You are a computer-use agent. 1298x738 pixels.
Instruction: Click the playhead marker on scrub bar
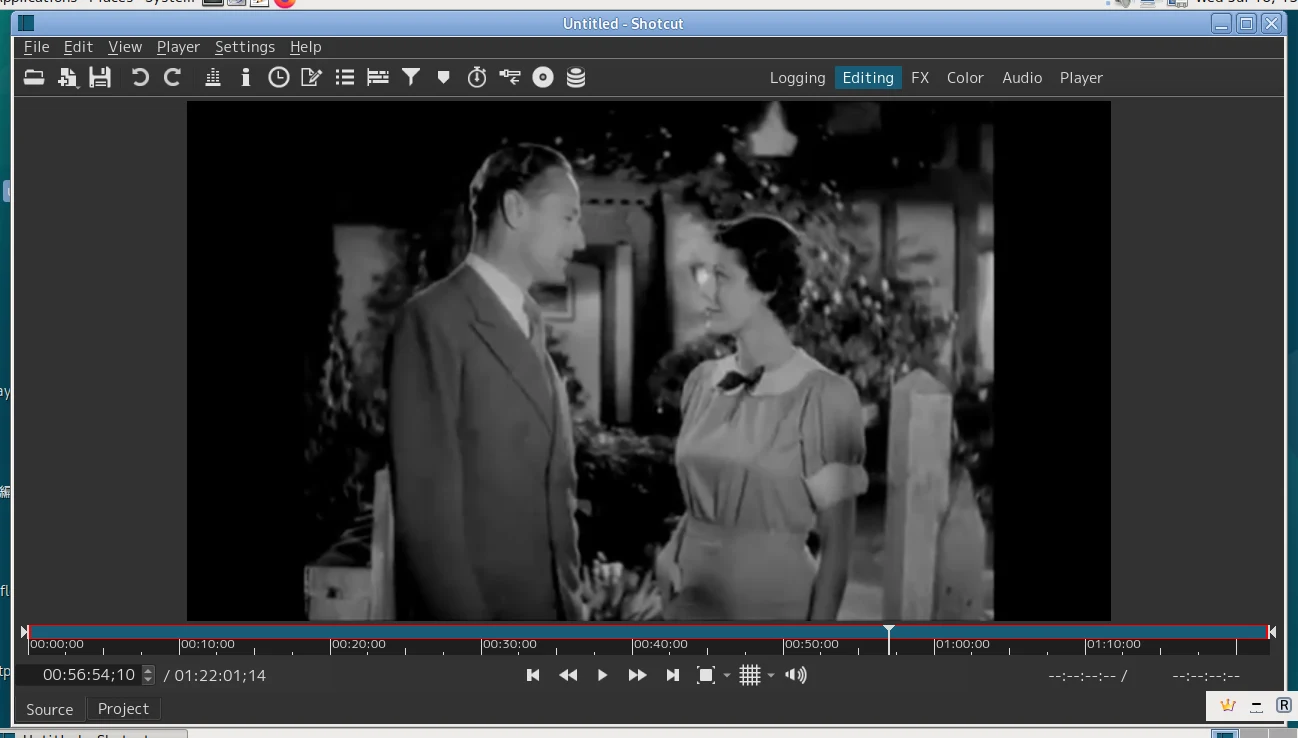(x=889, y=631)
